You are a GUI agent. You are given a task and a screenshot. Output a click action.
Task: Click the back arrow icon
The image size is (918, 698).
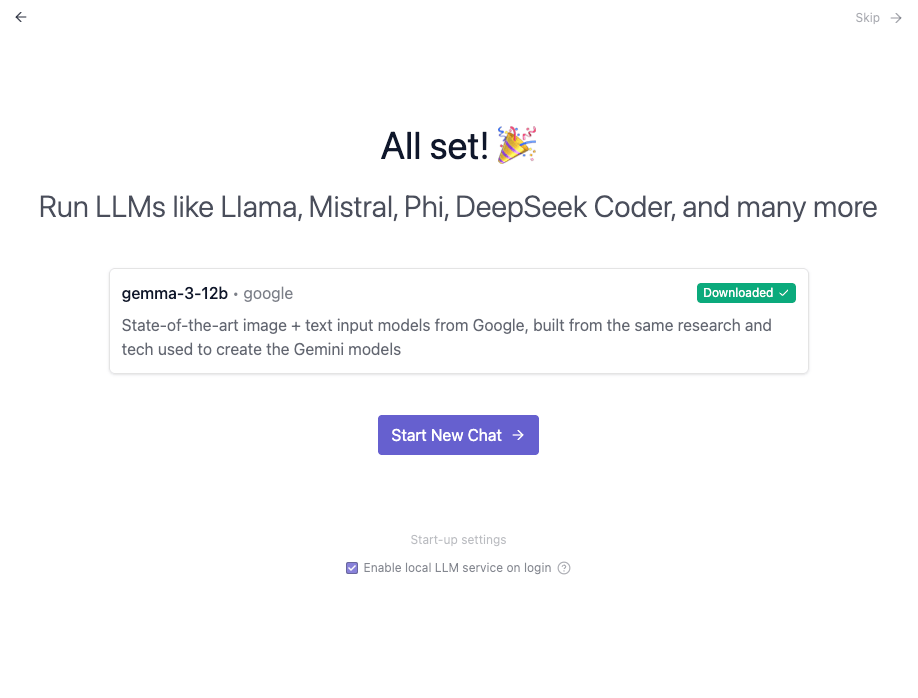coord(21,17)
